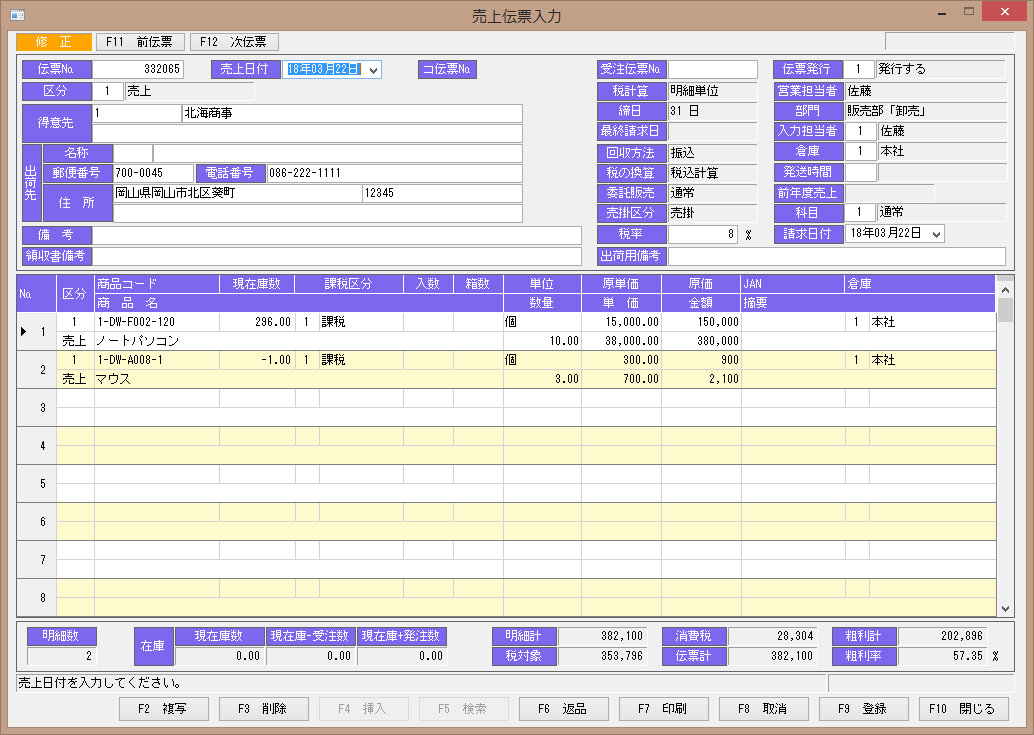Click the F9 登録 register button
Screen dimensions: 1034x735
pos(863,709)
